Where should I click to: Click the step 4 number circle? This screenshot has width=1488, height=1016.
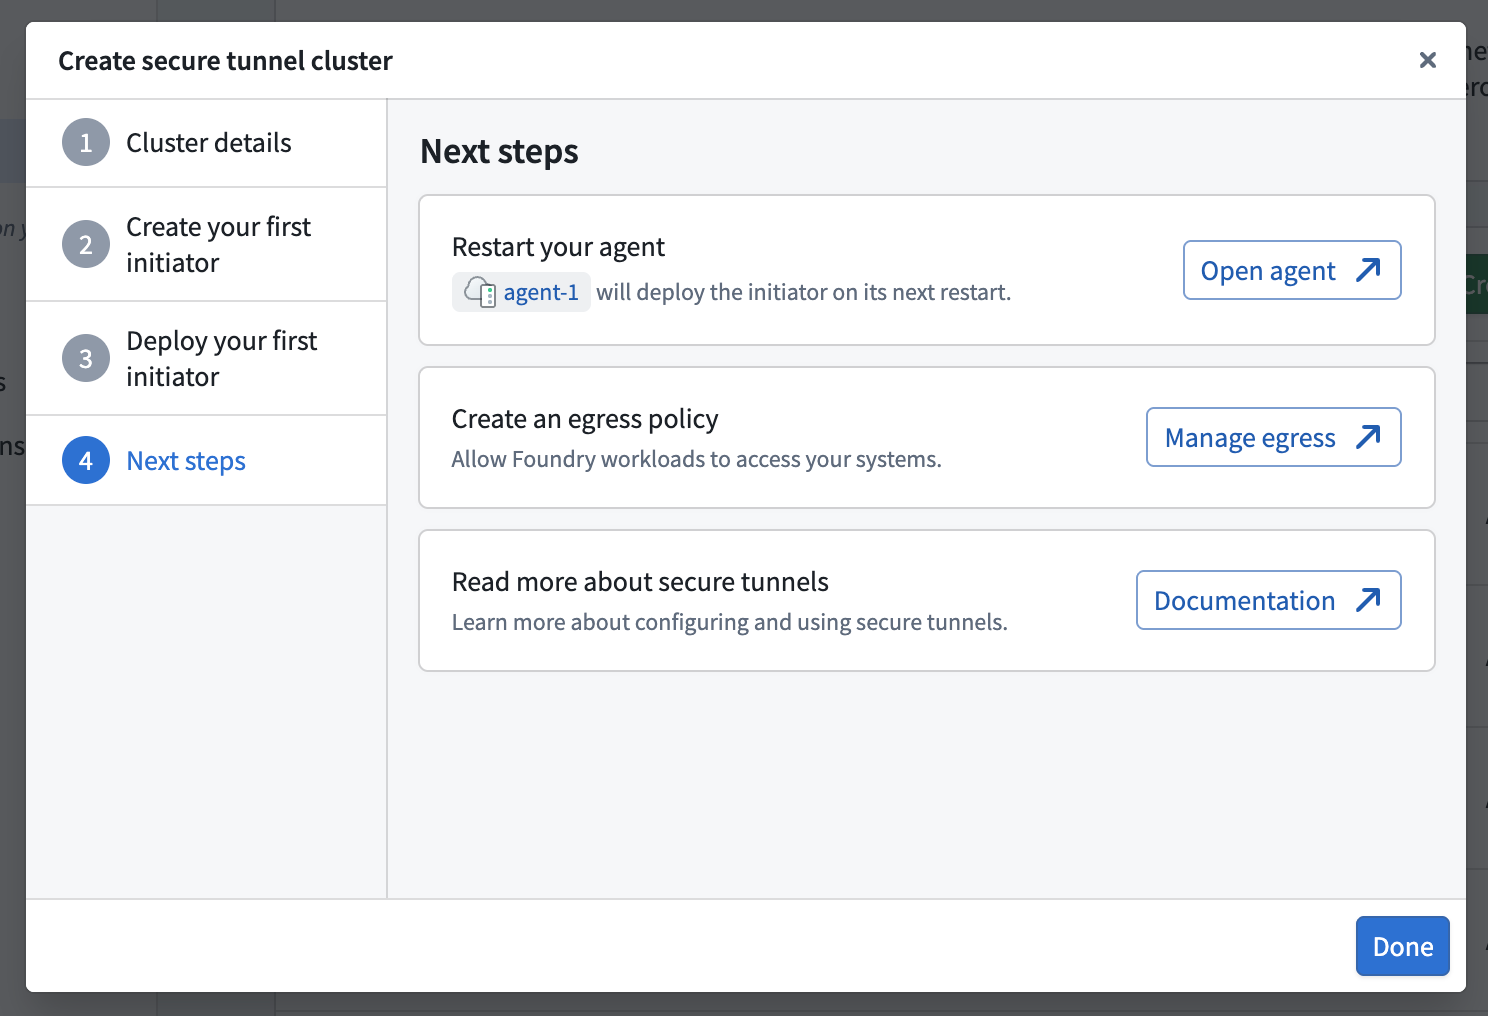(x=86, y=461)
